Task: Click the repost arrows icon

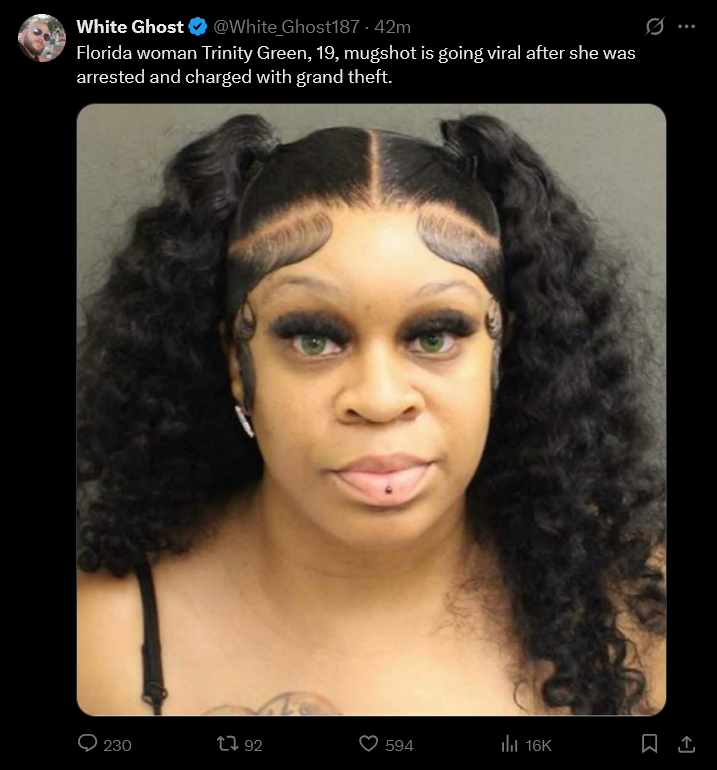Action: click(228, 743)
